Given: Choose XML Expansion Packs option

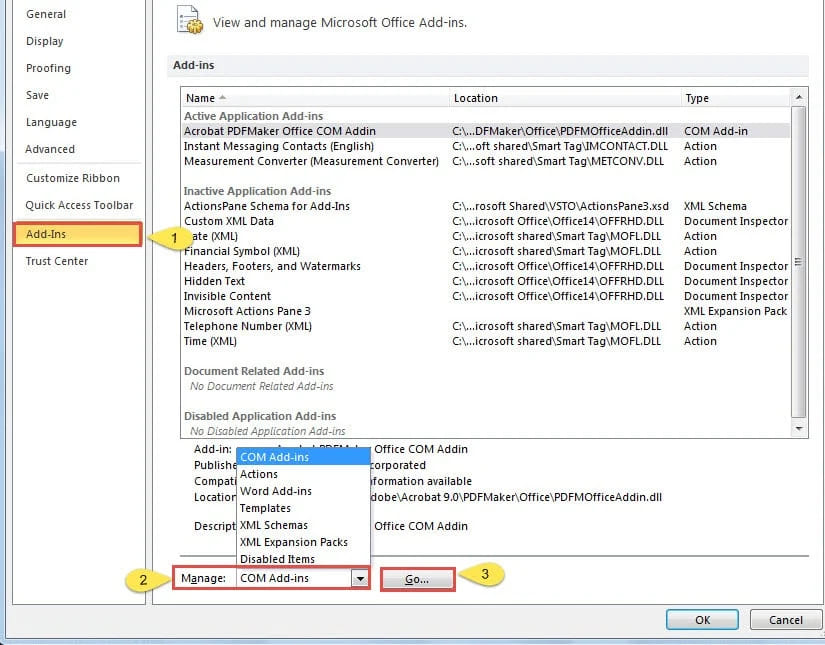Looking at the screenshot, I should tap(293, 542).
